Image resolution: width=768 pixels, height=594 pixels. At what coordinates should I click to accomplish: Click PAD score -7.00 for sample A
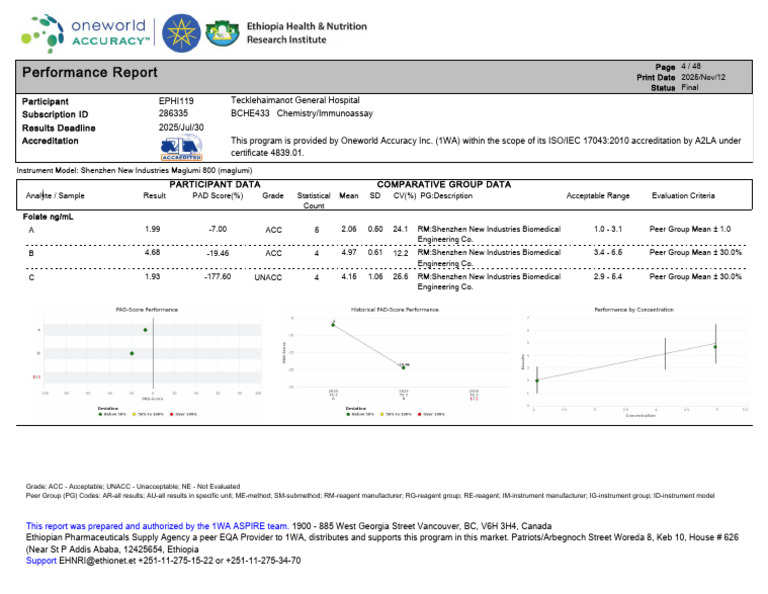click(x=217, y=229)
